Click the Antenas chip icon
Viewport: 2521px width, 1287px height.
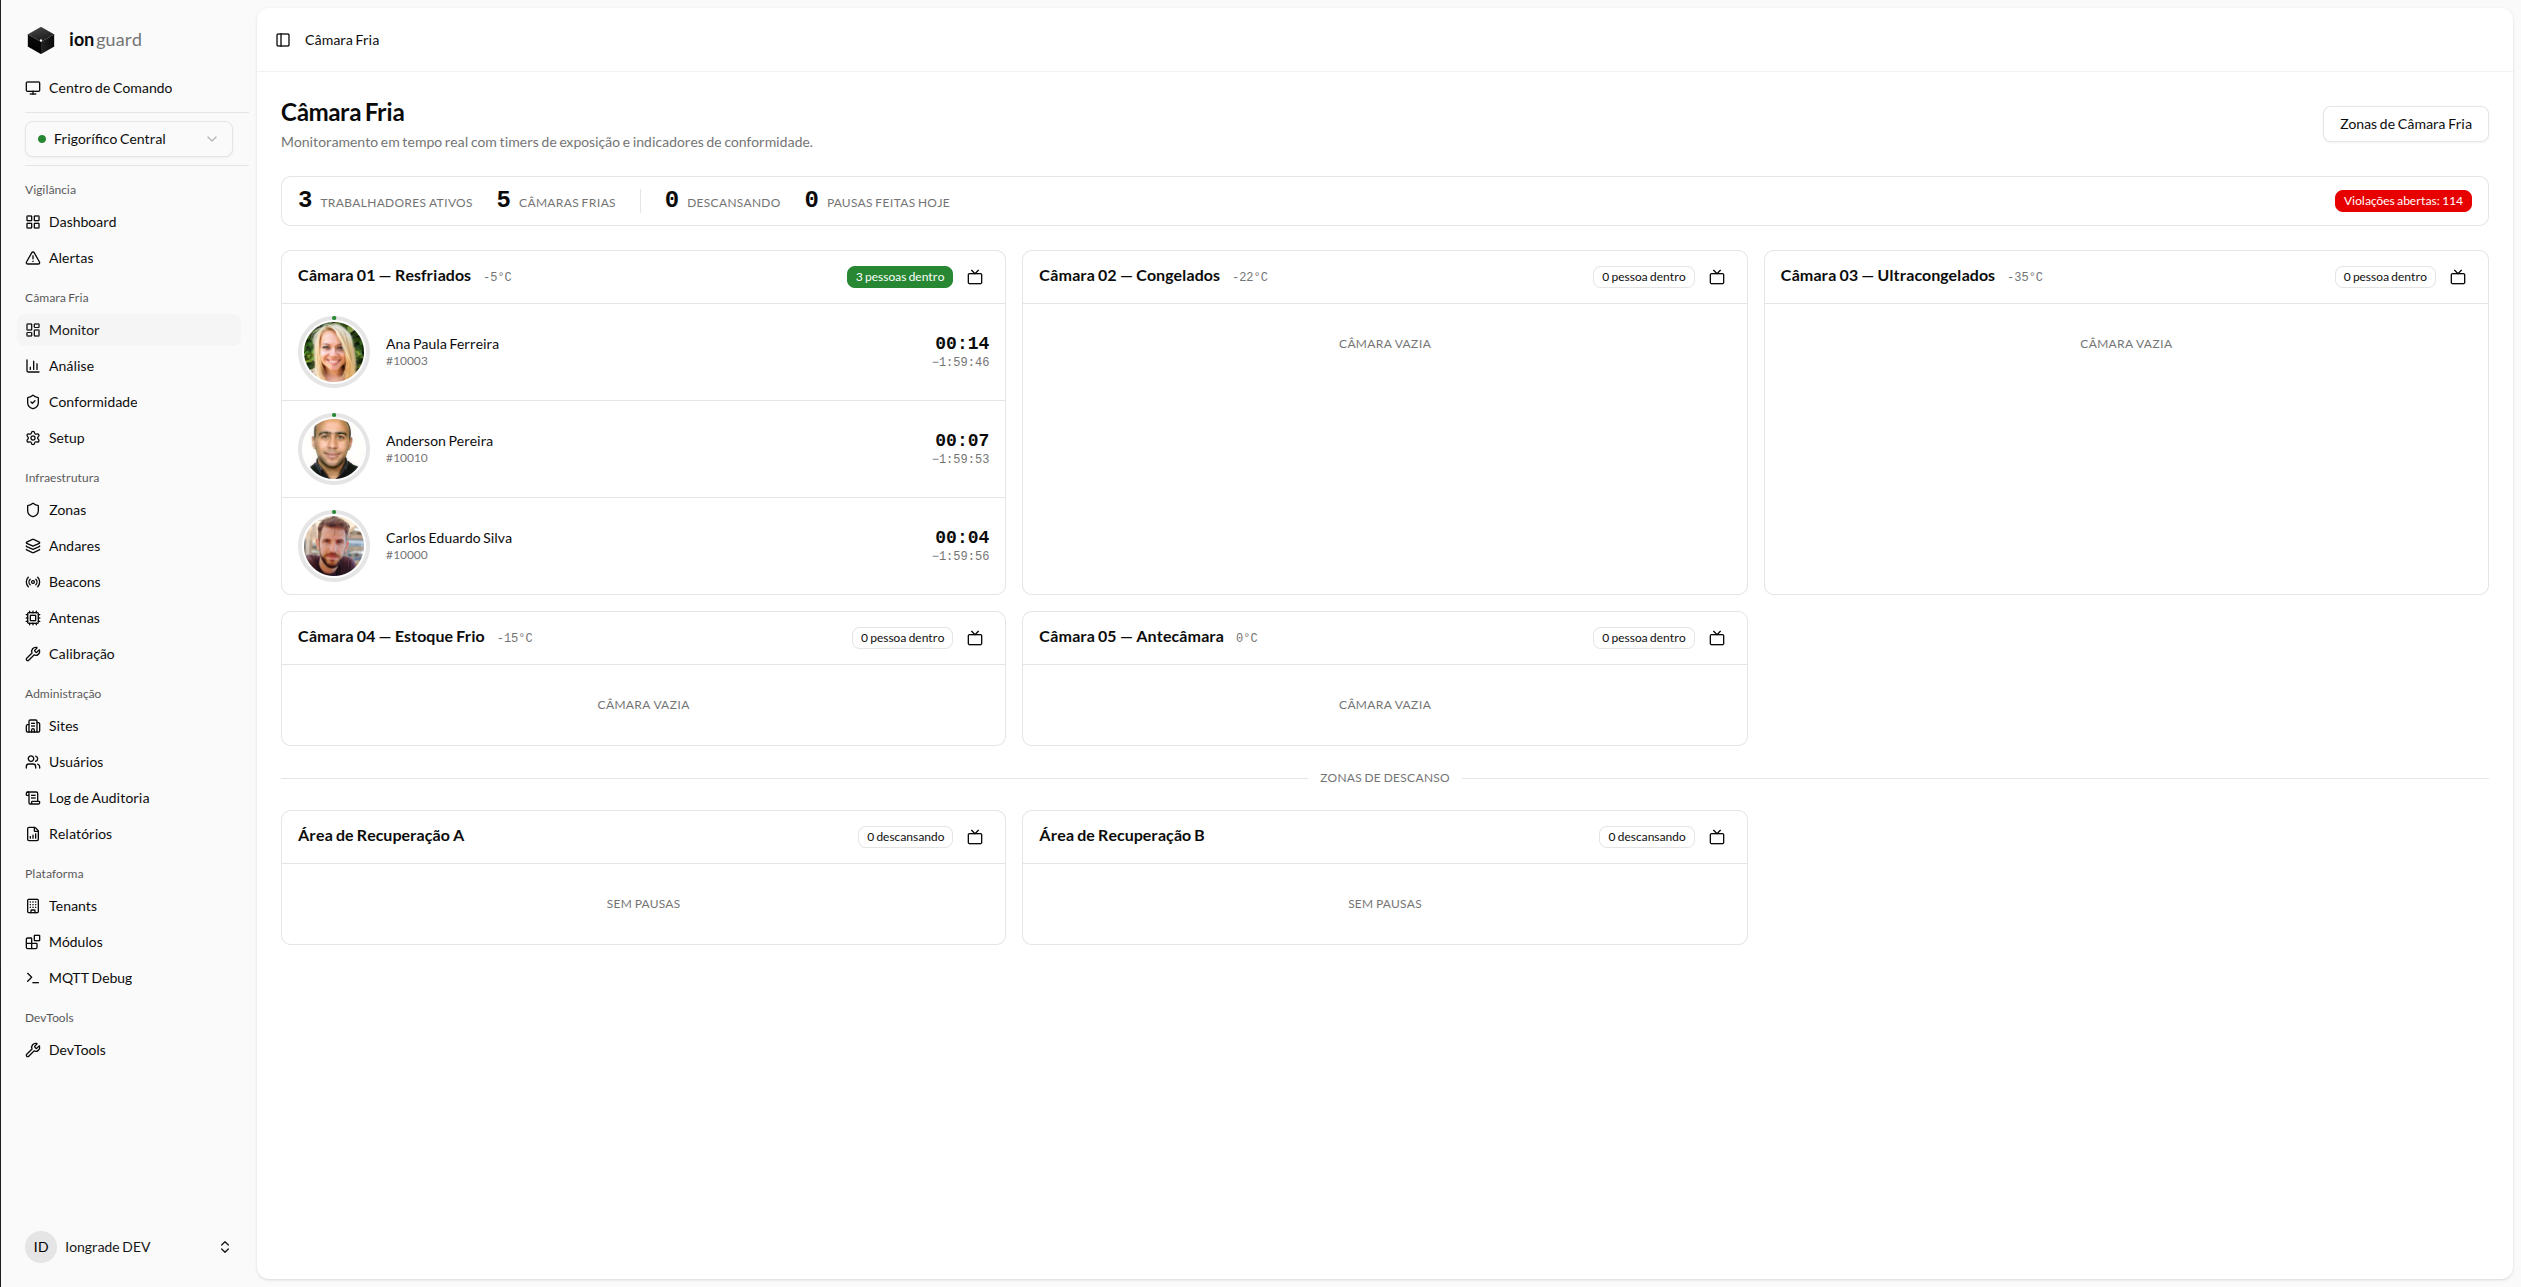pyautogui.click(x=33, y=618)
